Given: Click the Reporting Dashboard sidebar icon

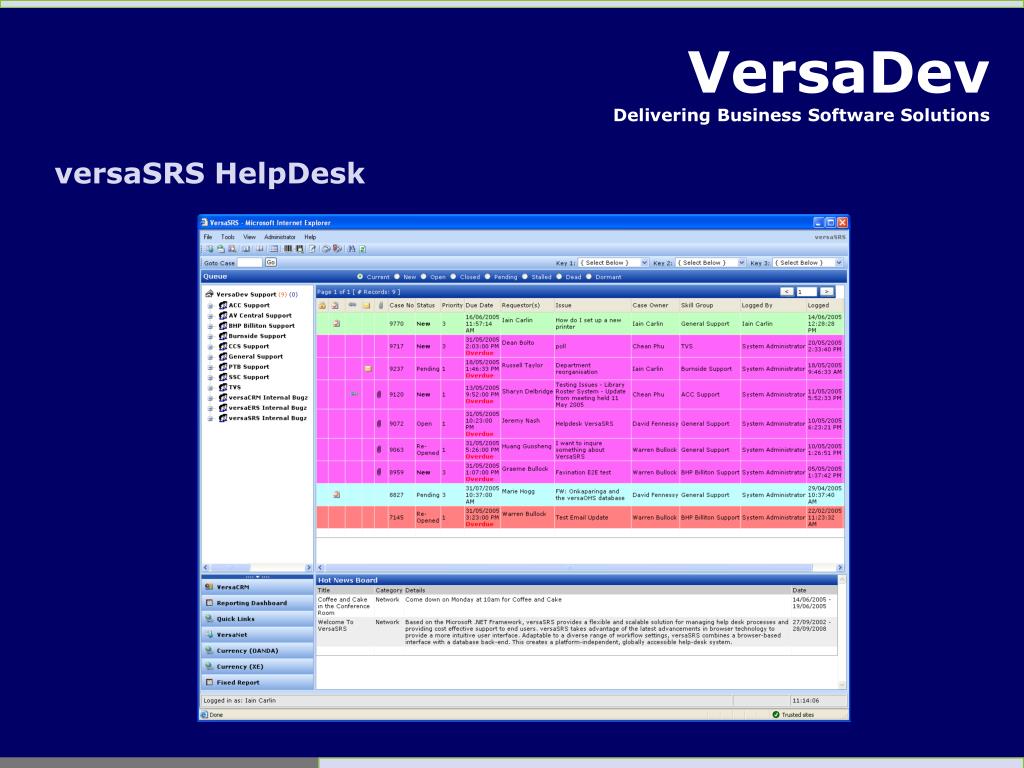Looking at the screenshot, I should (x=209, y=603).
